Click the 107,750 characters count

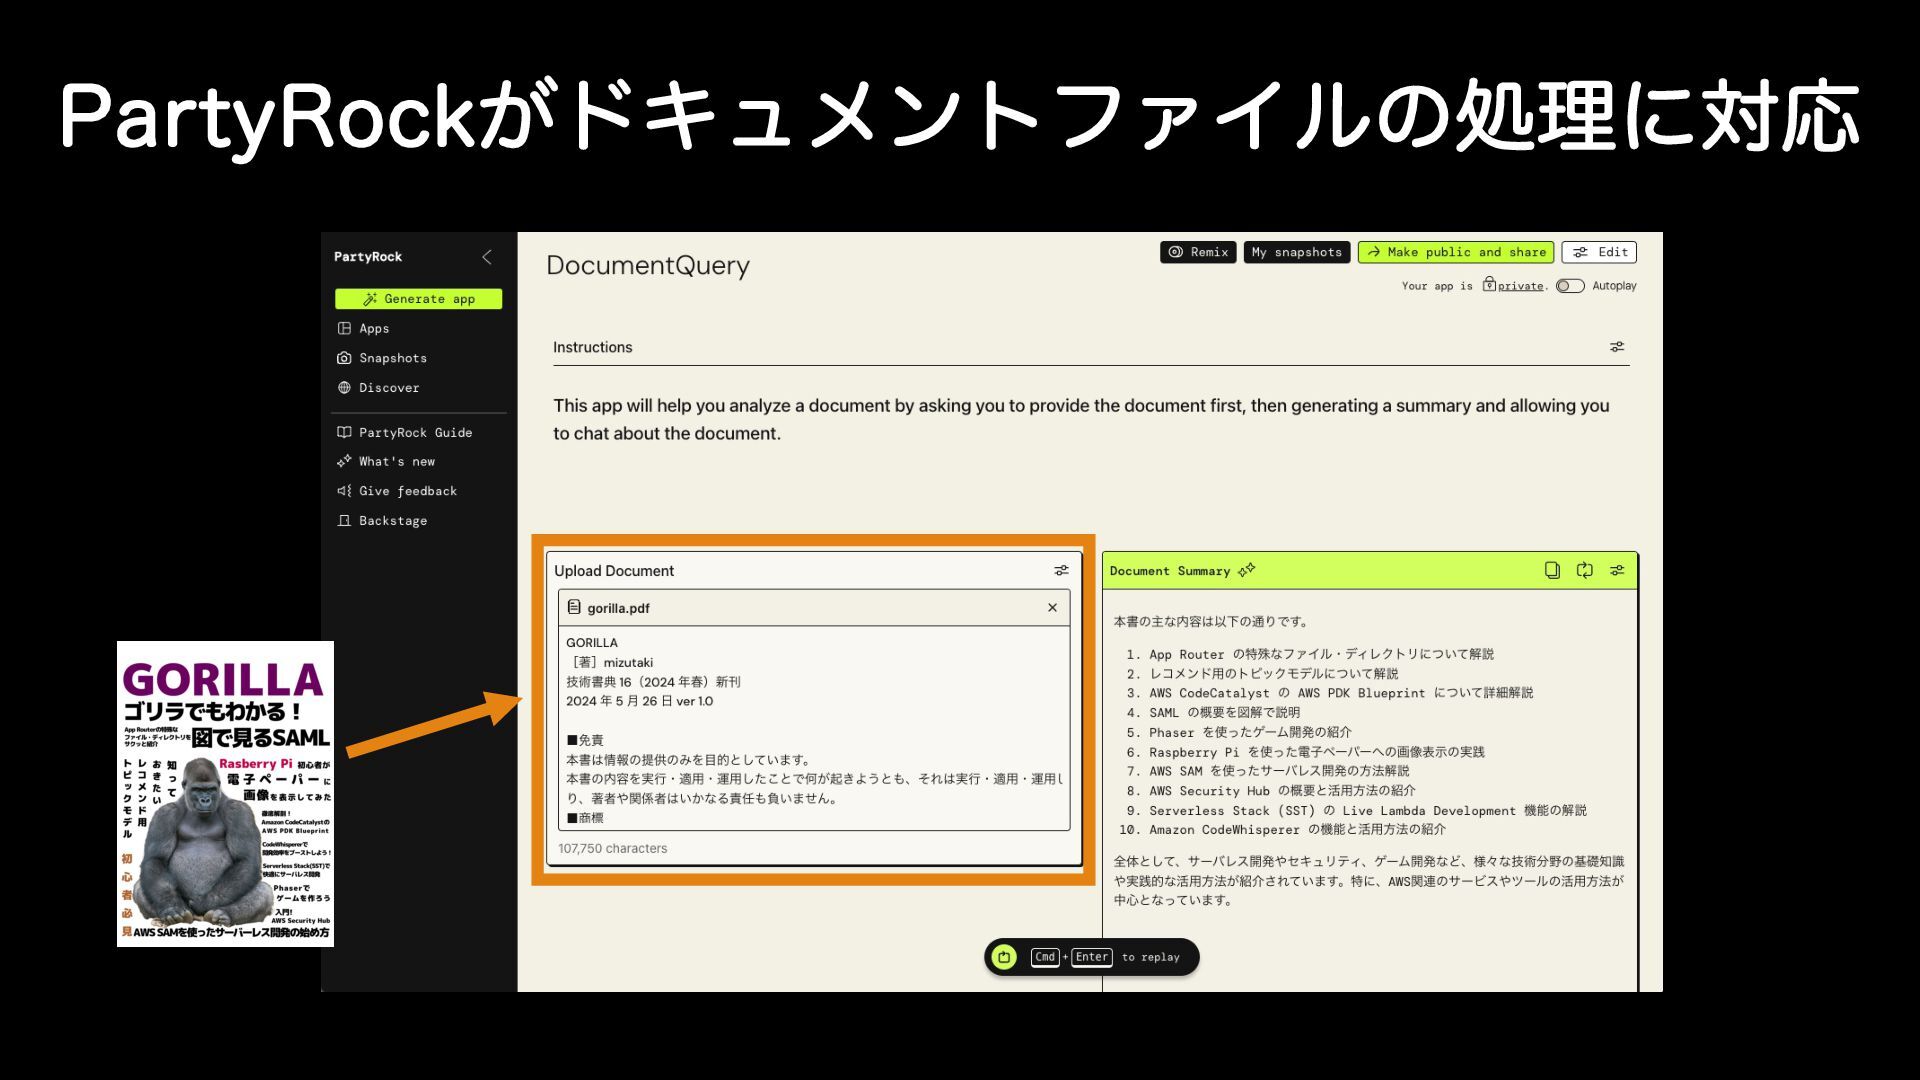612,848
